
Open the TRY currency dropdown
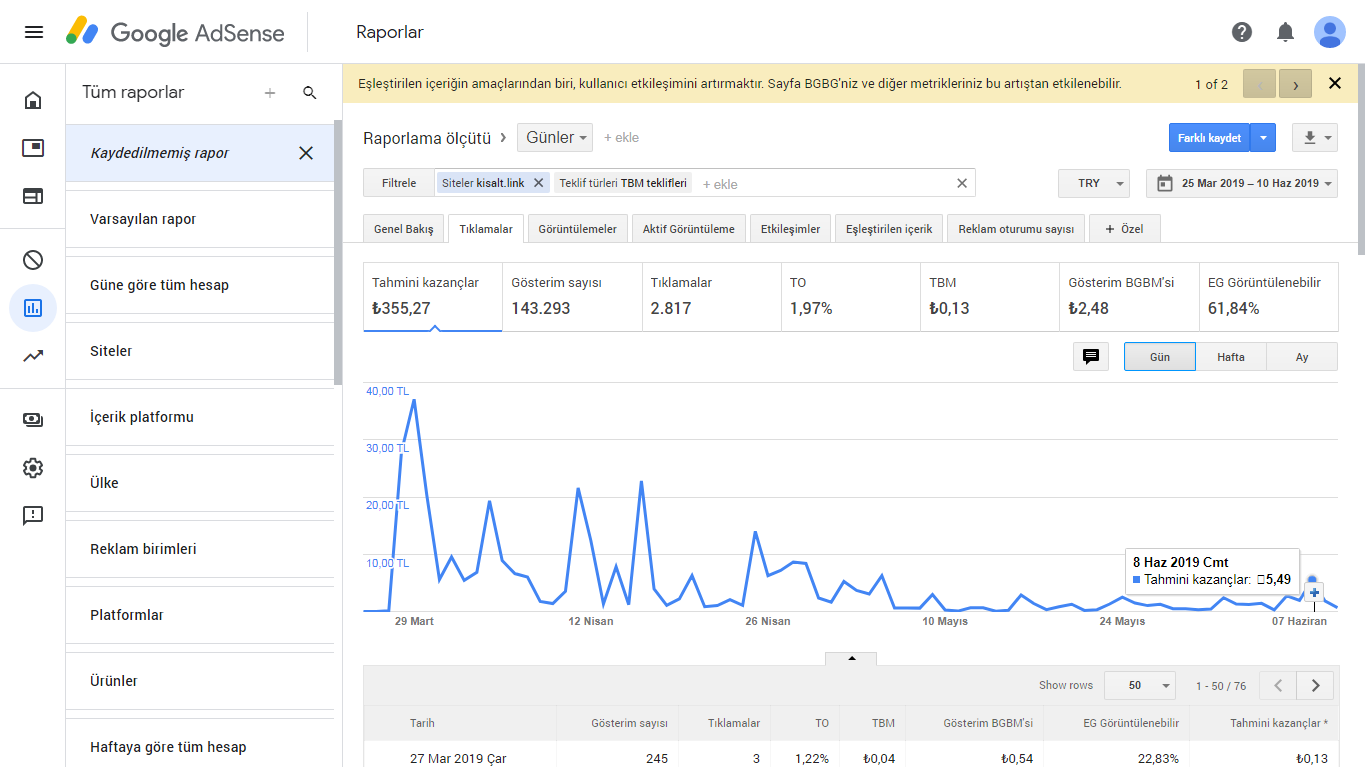[x=1094, y=183]
